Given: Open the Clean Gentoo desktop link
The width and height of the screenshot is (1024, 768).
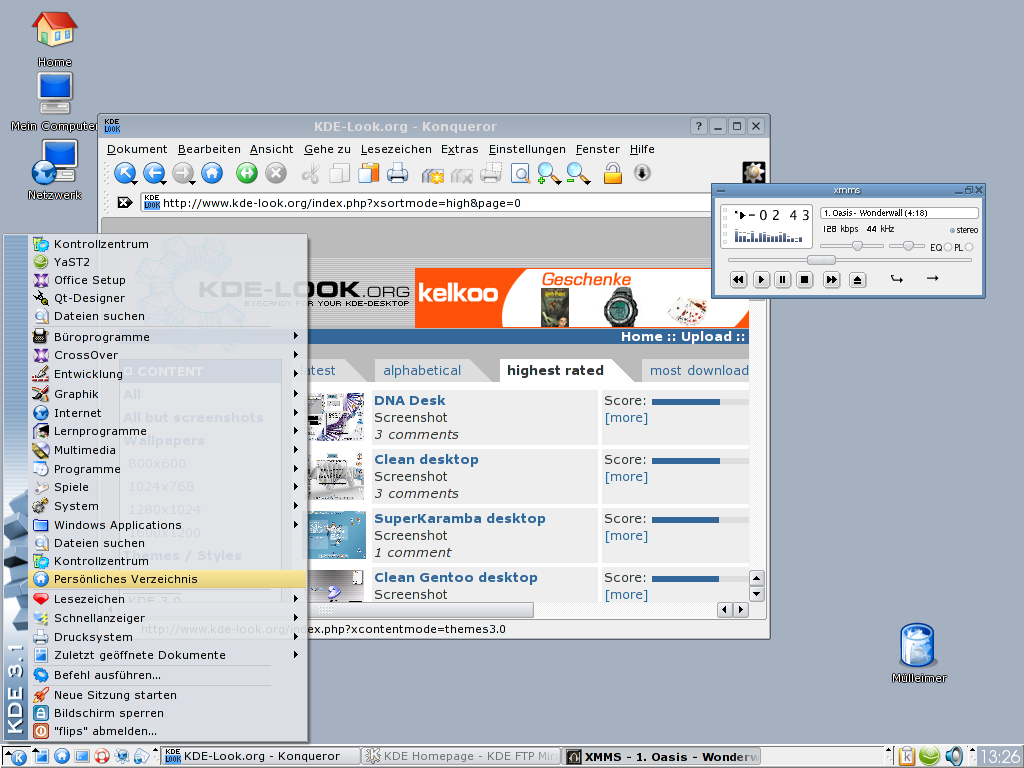Looking at the screenshot, I should 456,577.
